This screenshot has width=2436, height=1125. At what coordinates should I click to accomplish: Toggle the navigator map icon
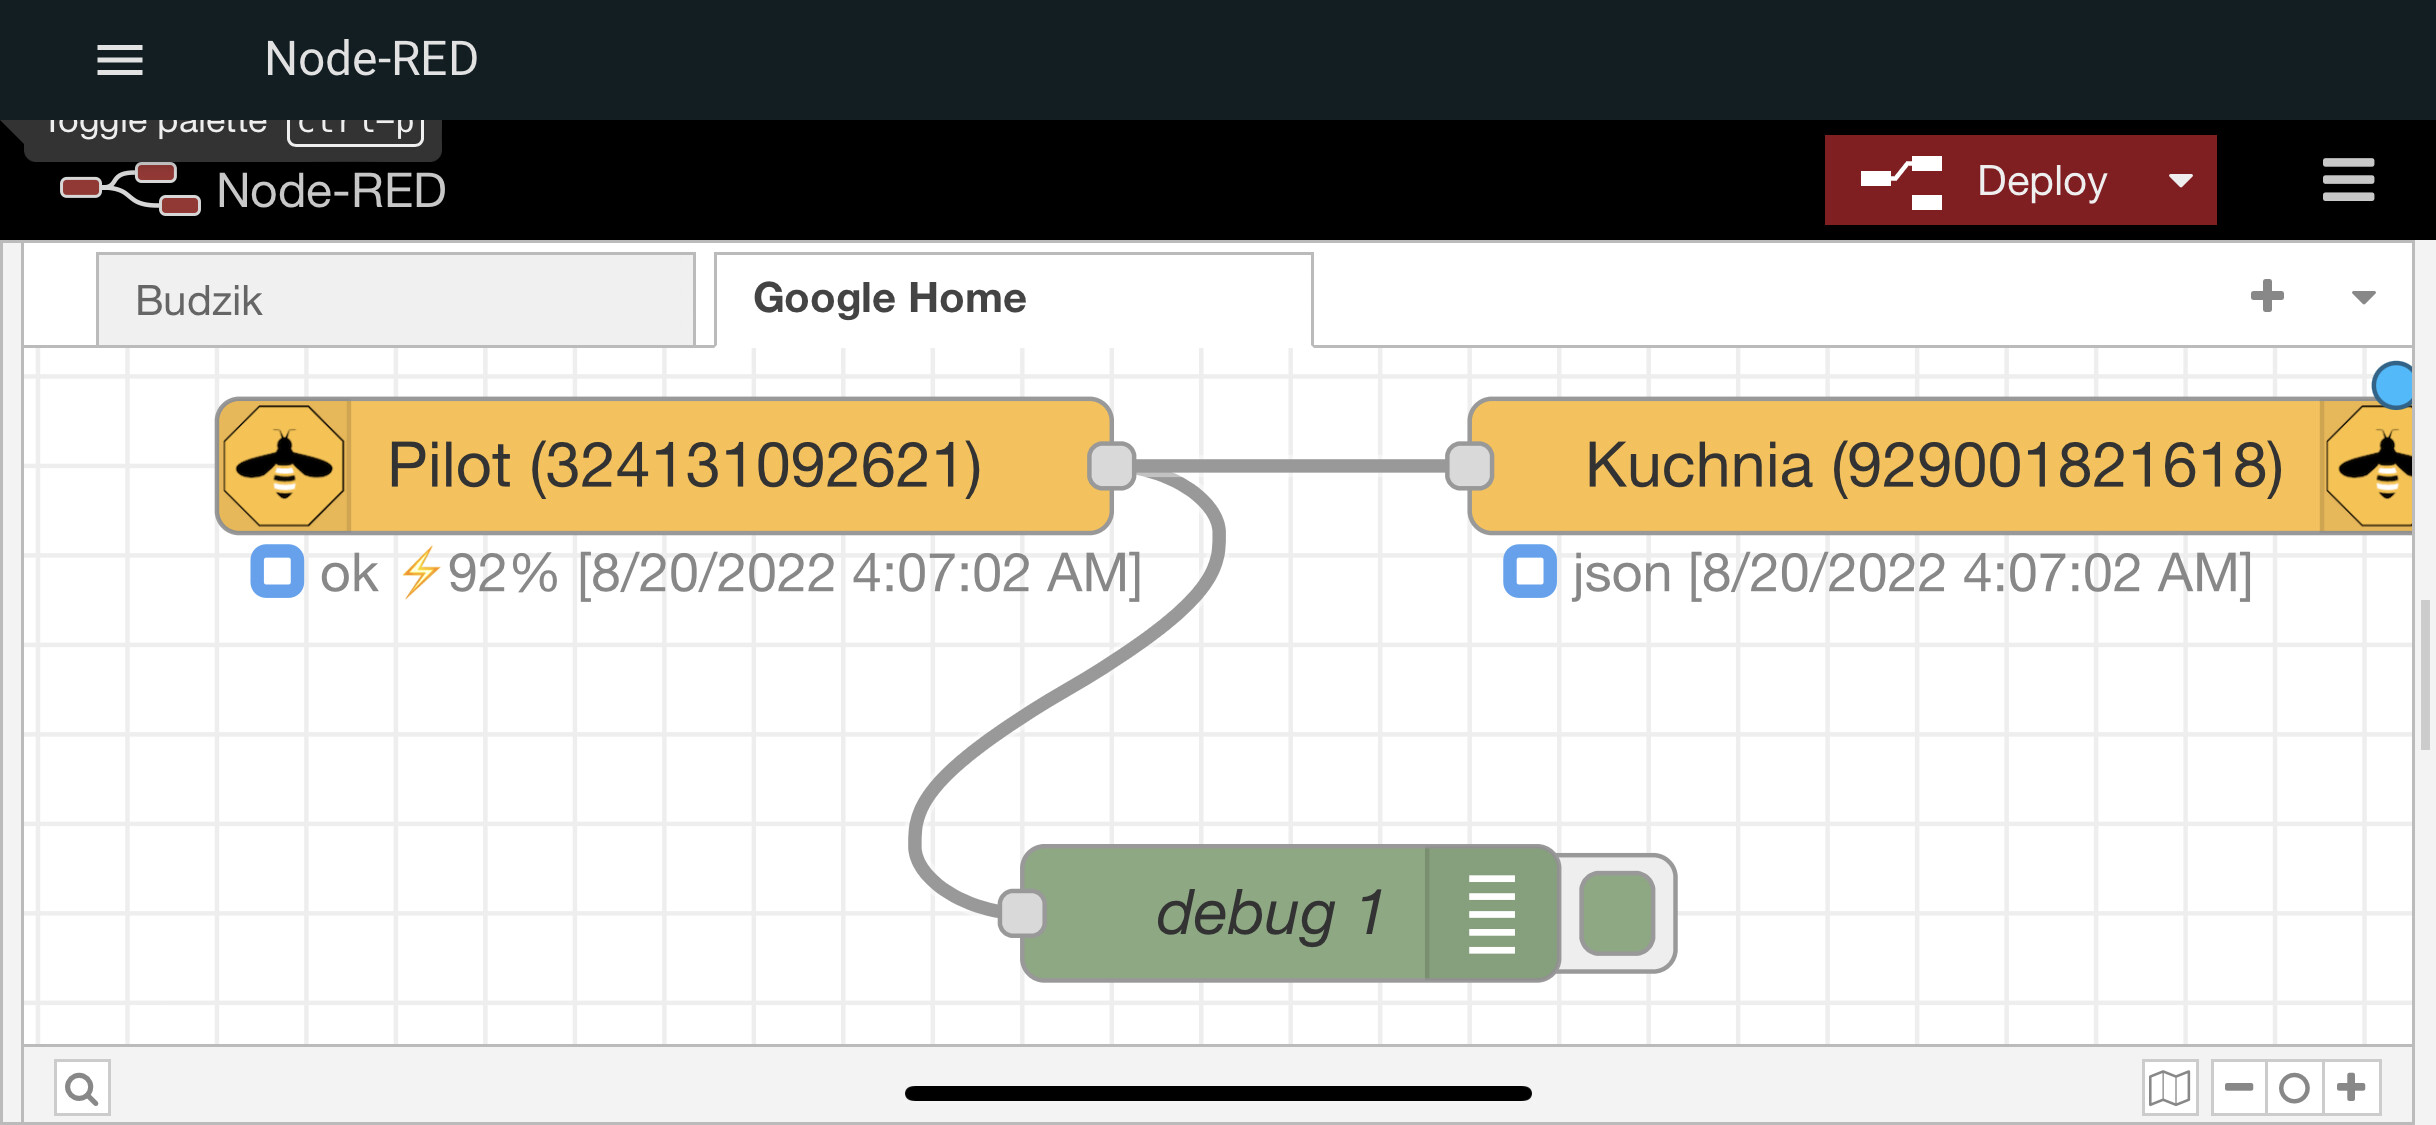2170,1088
